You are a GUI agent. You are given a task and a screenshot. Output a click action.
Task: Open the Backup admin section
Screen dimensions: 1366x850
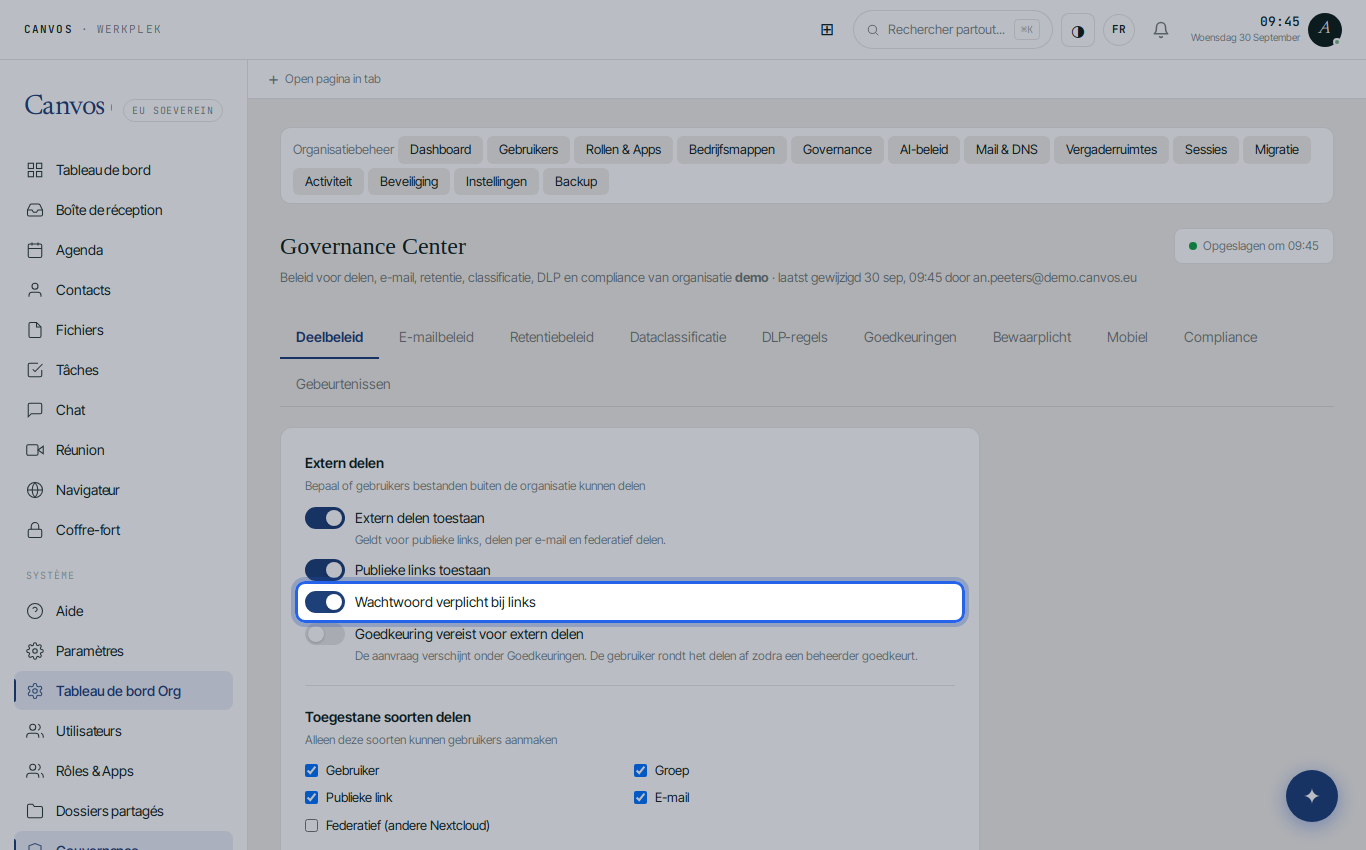point(576,181)
